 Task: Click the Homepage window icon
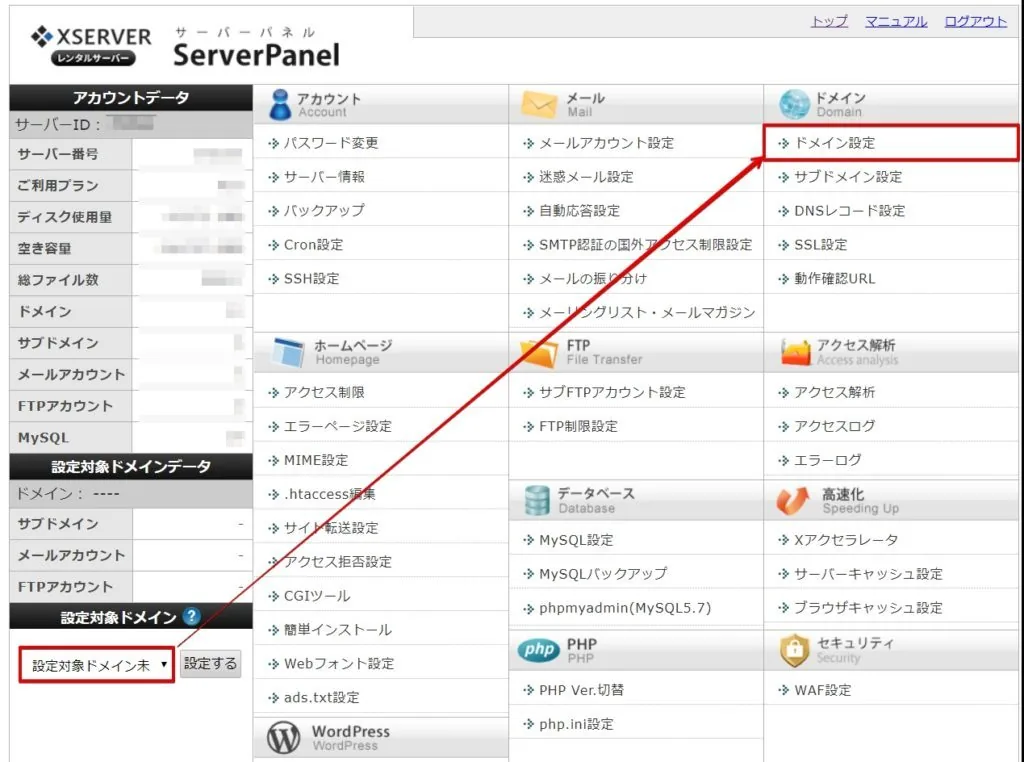pos(289,352)
